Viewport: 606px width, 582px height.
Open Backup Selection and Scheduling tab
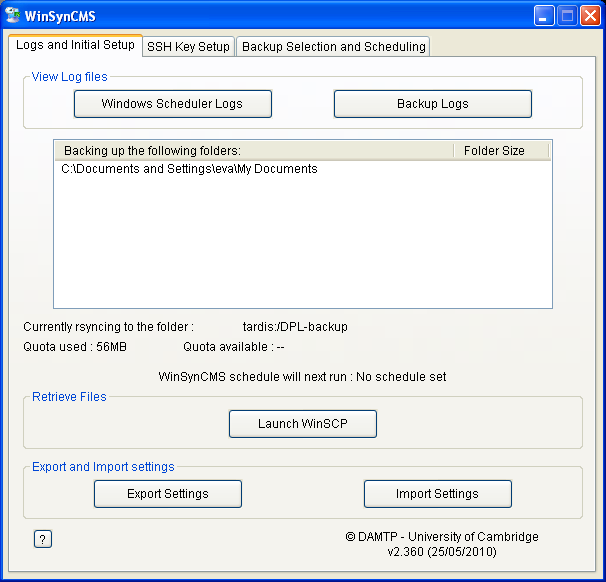[x=333, y=47]
